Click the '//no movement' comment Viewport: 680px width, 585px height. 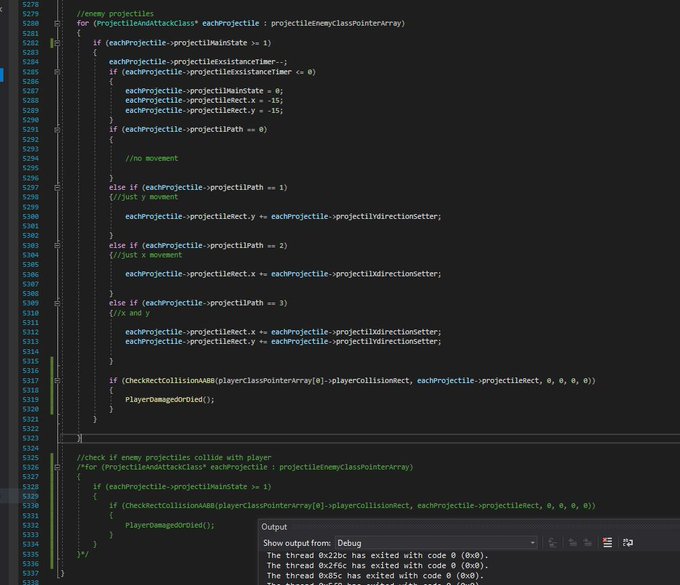pos(151,159)
